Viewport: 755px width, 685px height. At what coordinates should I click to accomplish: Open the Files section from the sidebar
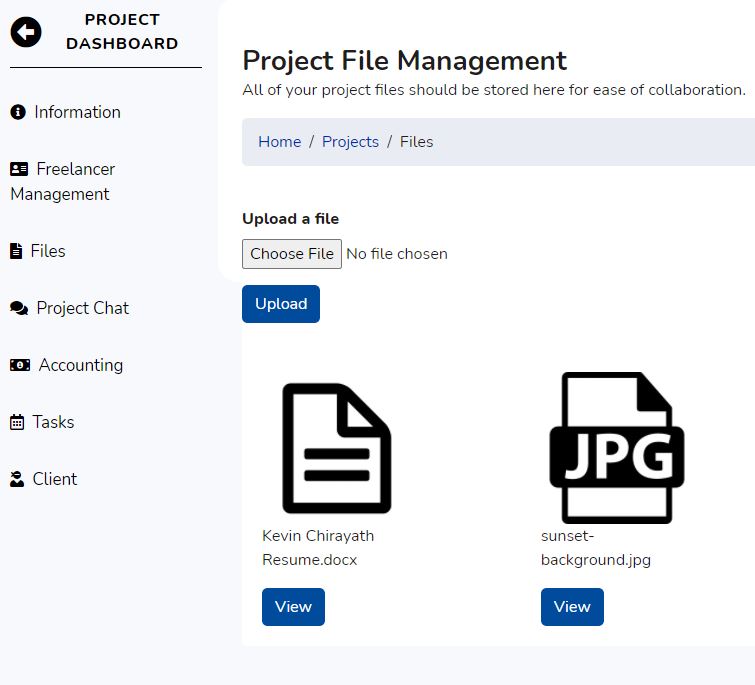coord(47,251)
